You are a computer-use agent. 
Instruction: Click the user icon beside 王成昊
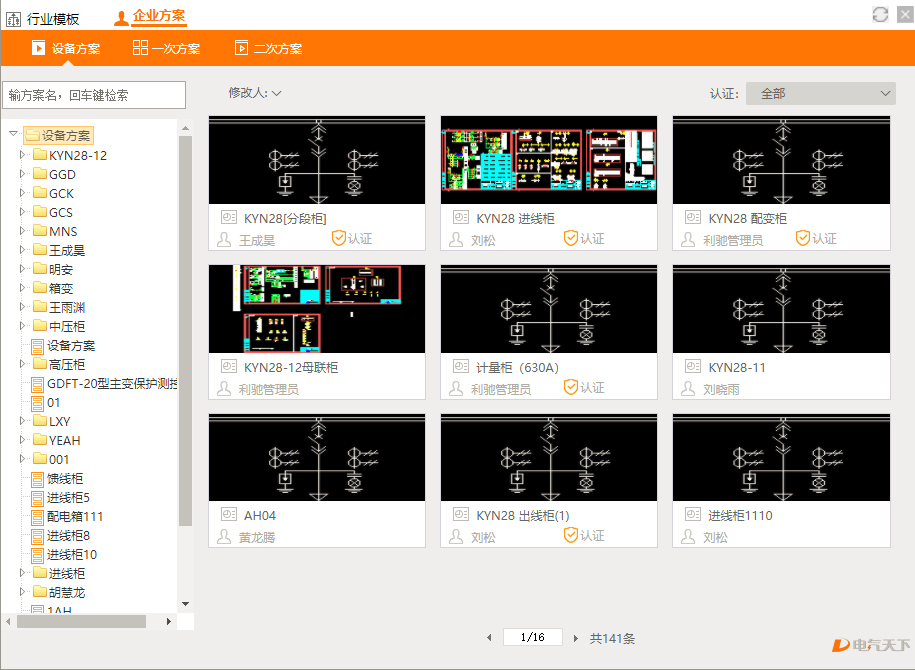(224, 240)
